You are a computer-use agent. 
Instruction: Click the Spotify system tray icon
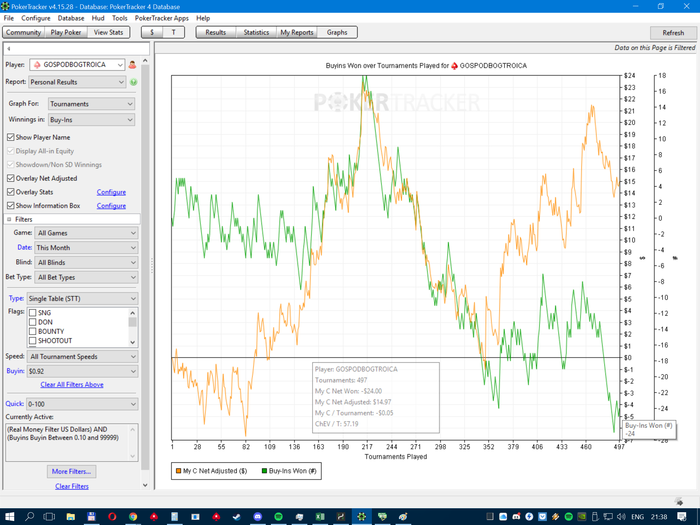click(569, 517)
